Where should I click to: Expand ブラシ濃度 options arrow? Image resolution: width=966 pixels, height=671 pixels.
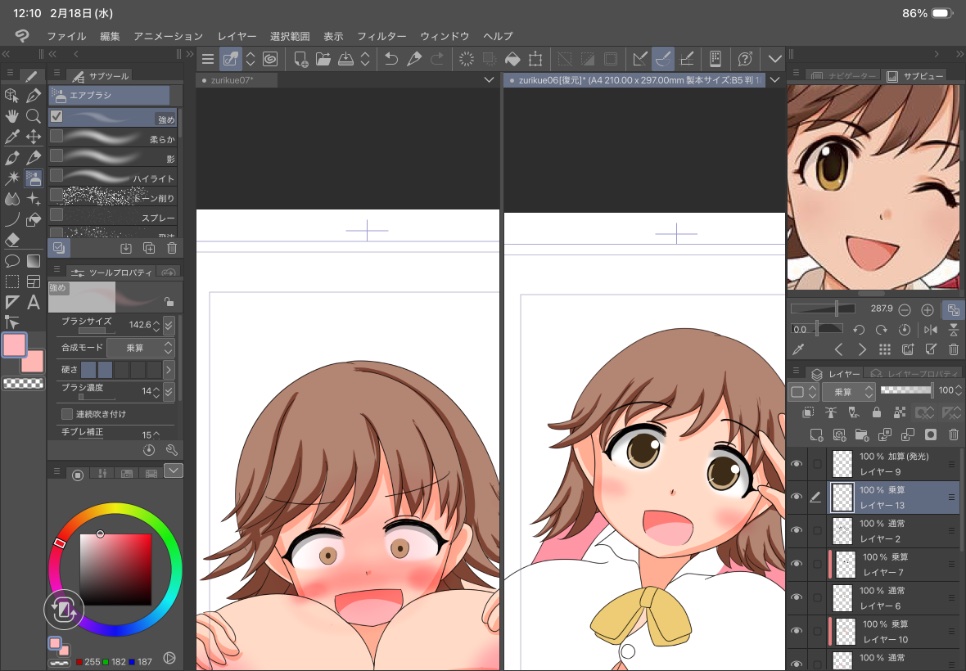click(x=169, y=391)
